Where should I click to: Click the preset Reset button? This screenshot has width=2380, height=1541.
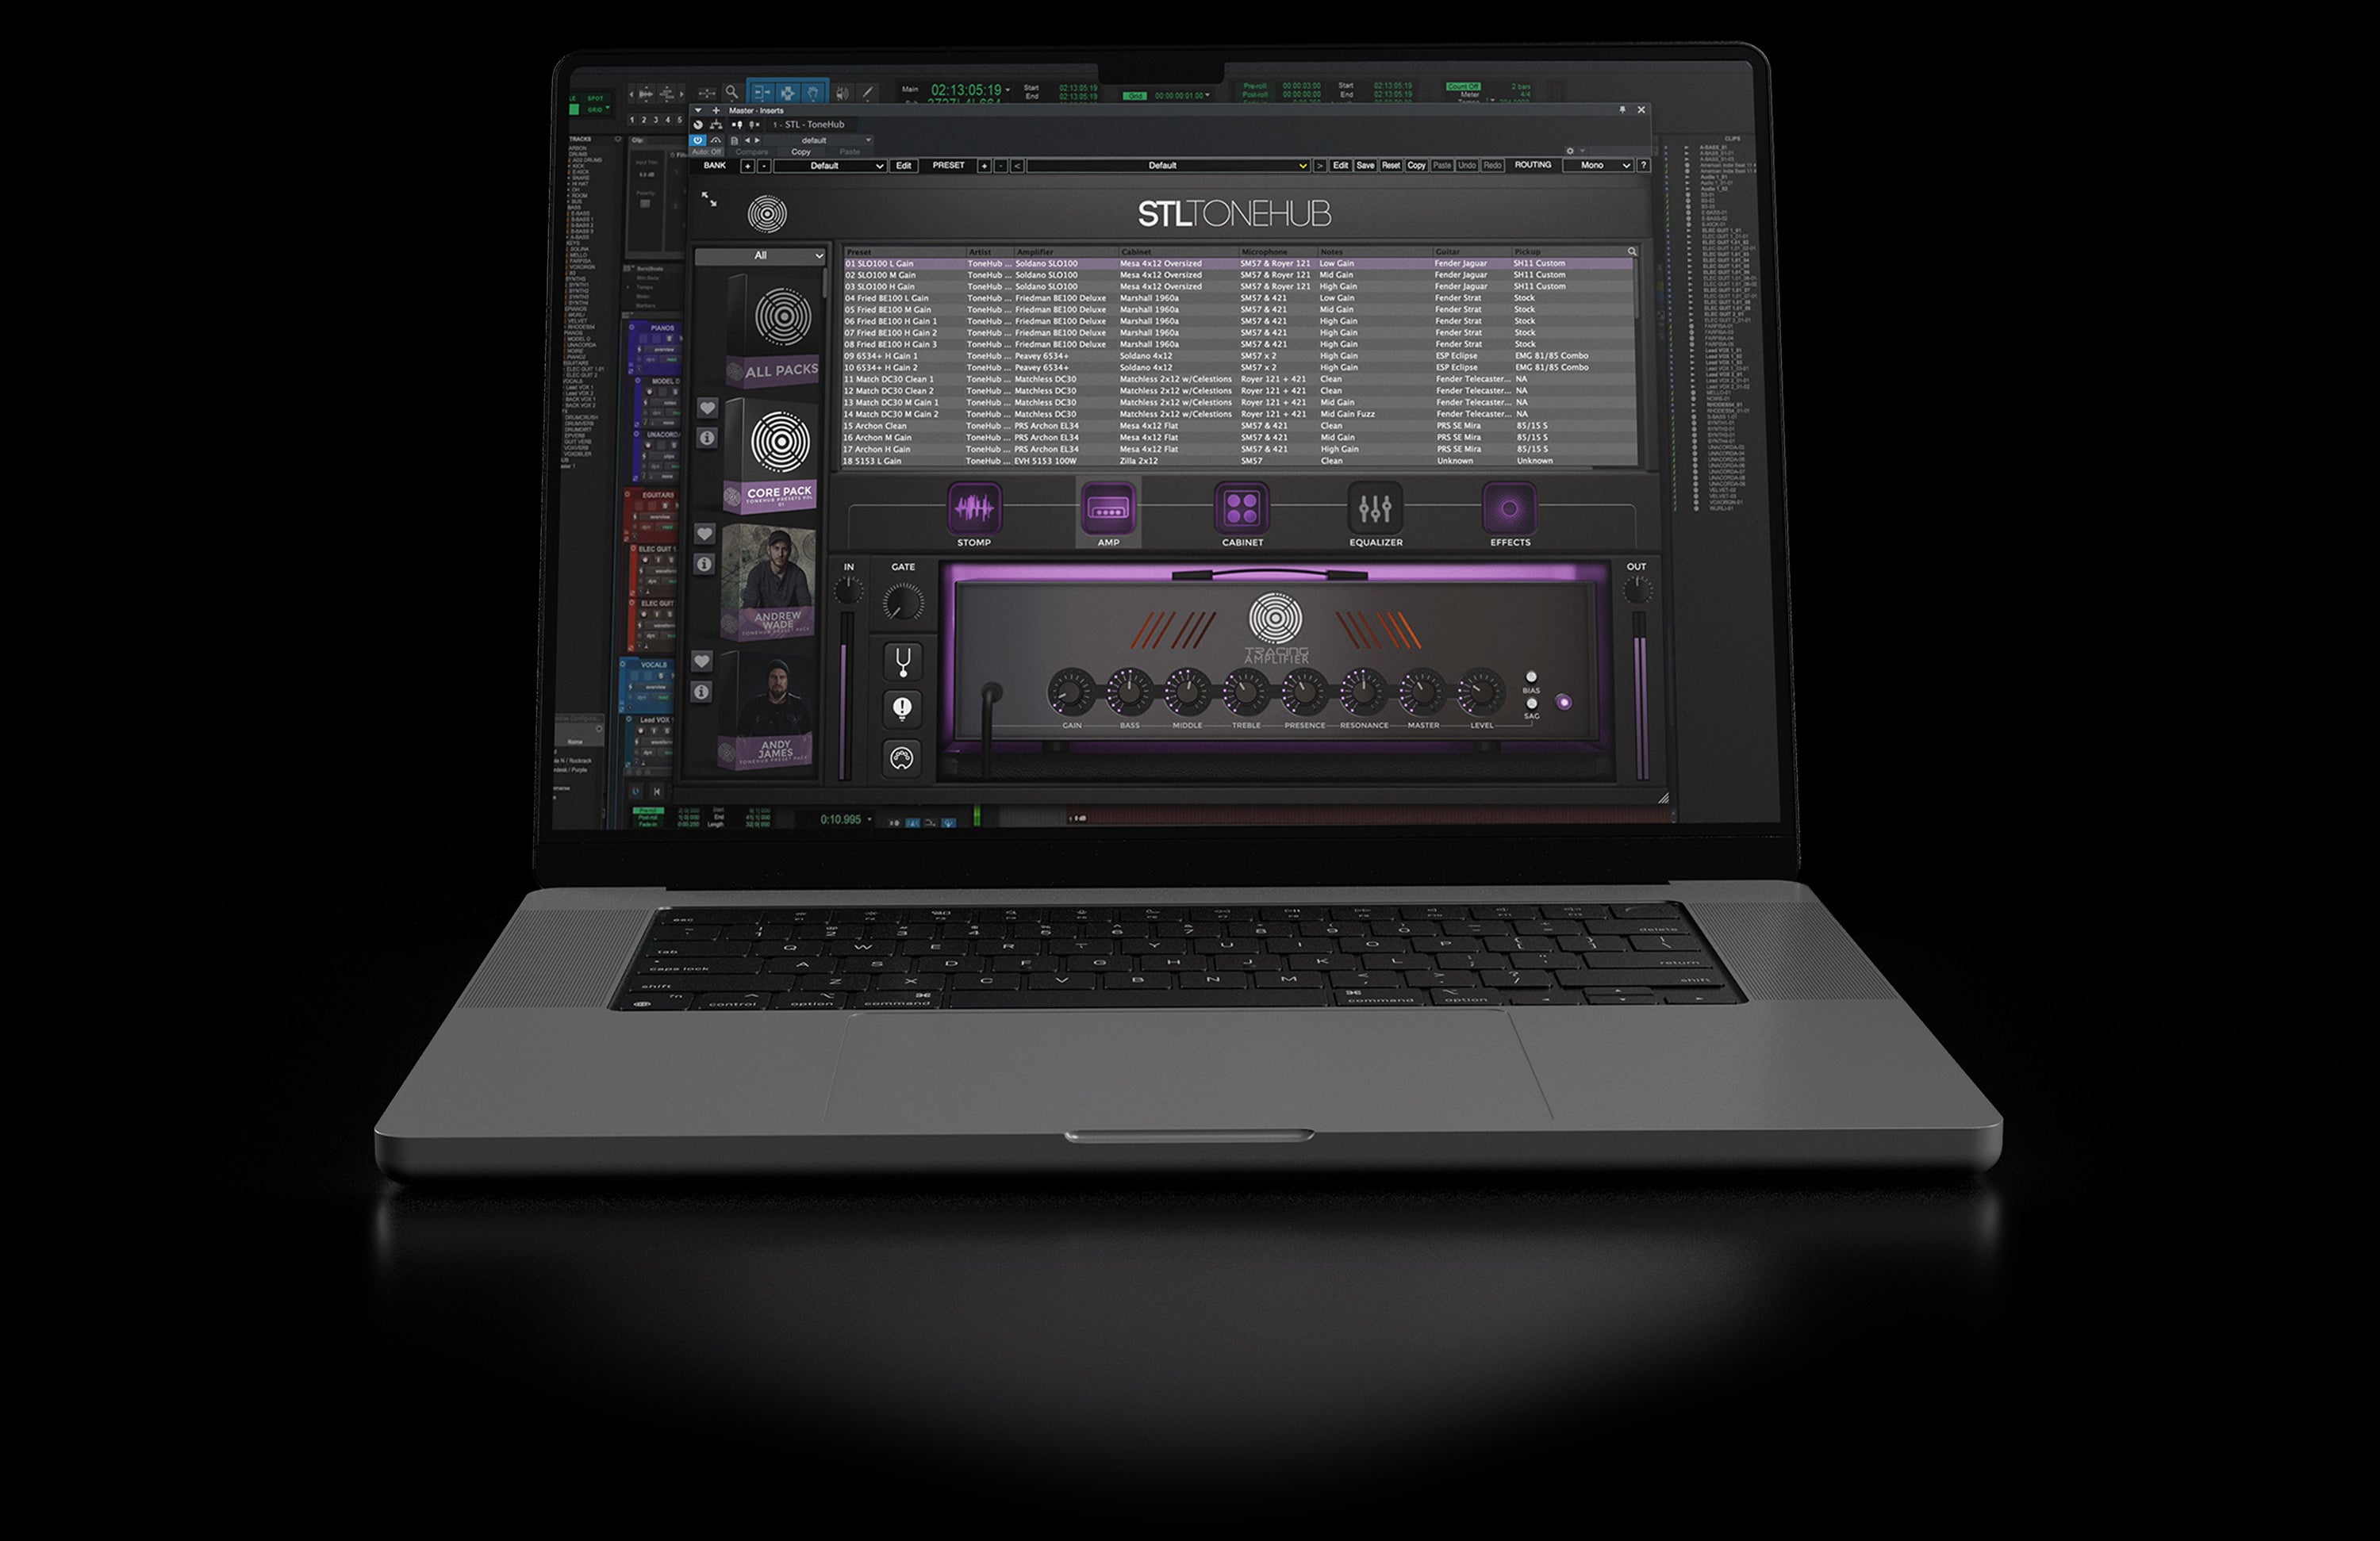tap(1390, 166)
